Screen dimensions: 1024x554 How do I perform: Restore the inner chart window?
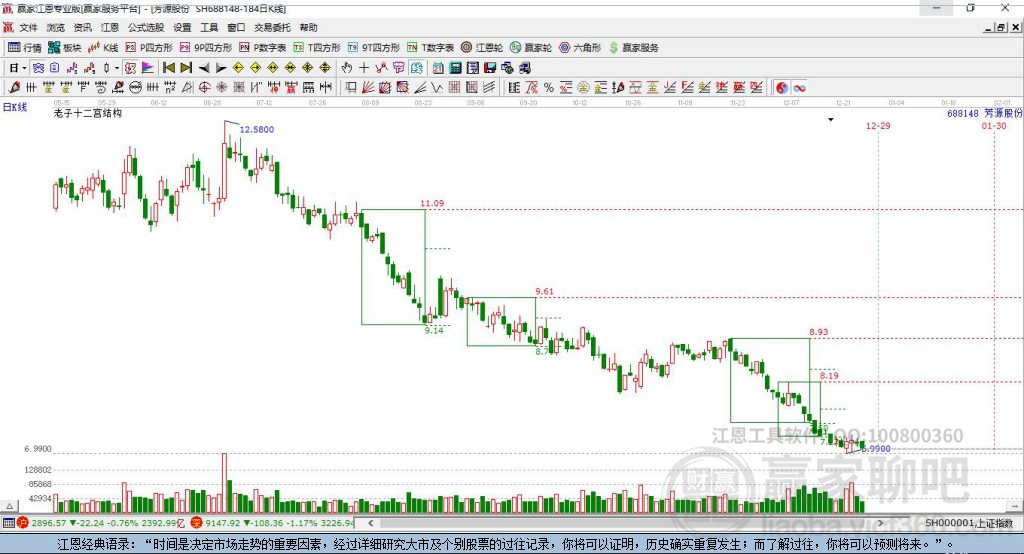[1001, 27]
